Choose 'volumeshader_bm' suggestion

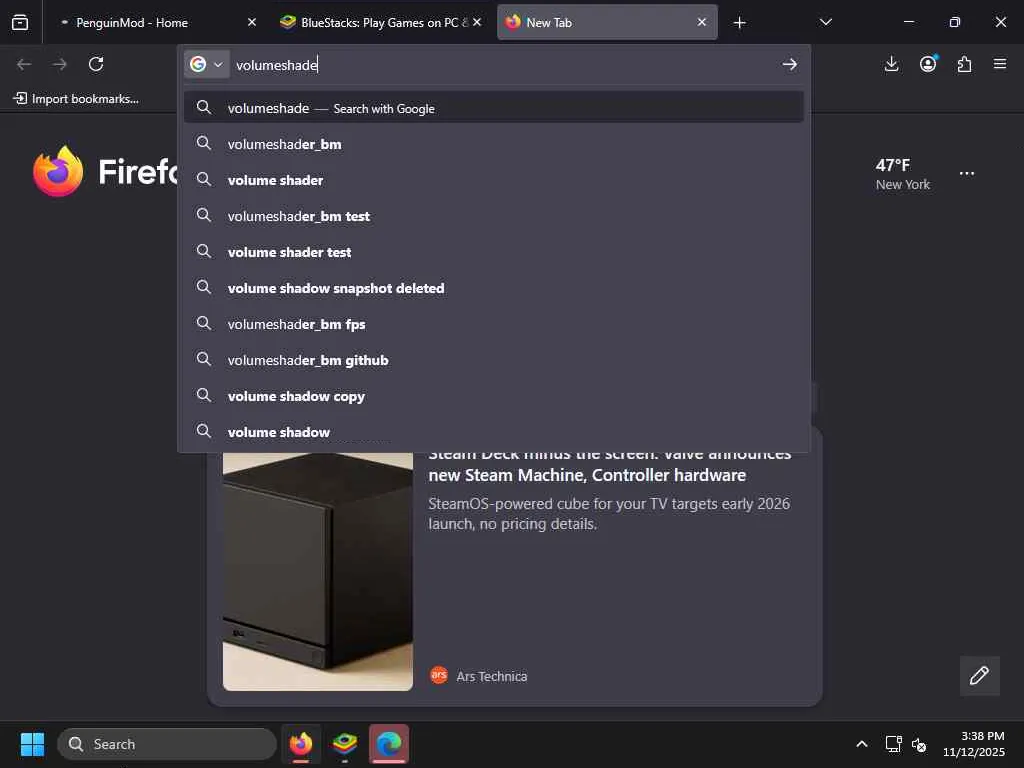(x=494, y=144)
